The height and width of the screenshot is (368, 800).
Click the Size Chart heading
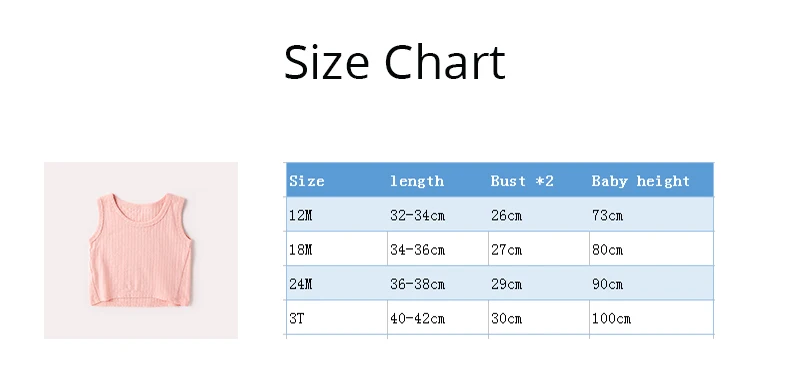tap(394, 62)
